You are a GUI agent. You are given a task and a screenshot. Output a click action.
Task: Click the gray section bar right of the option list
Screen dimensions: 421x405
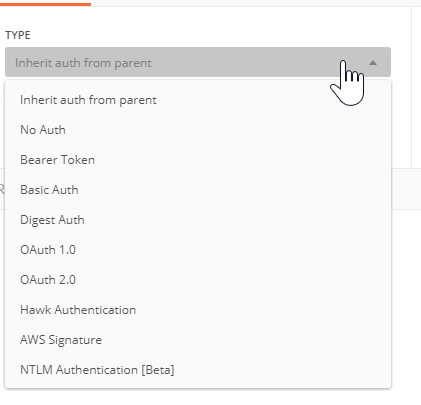(x=406, y=189)
